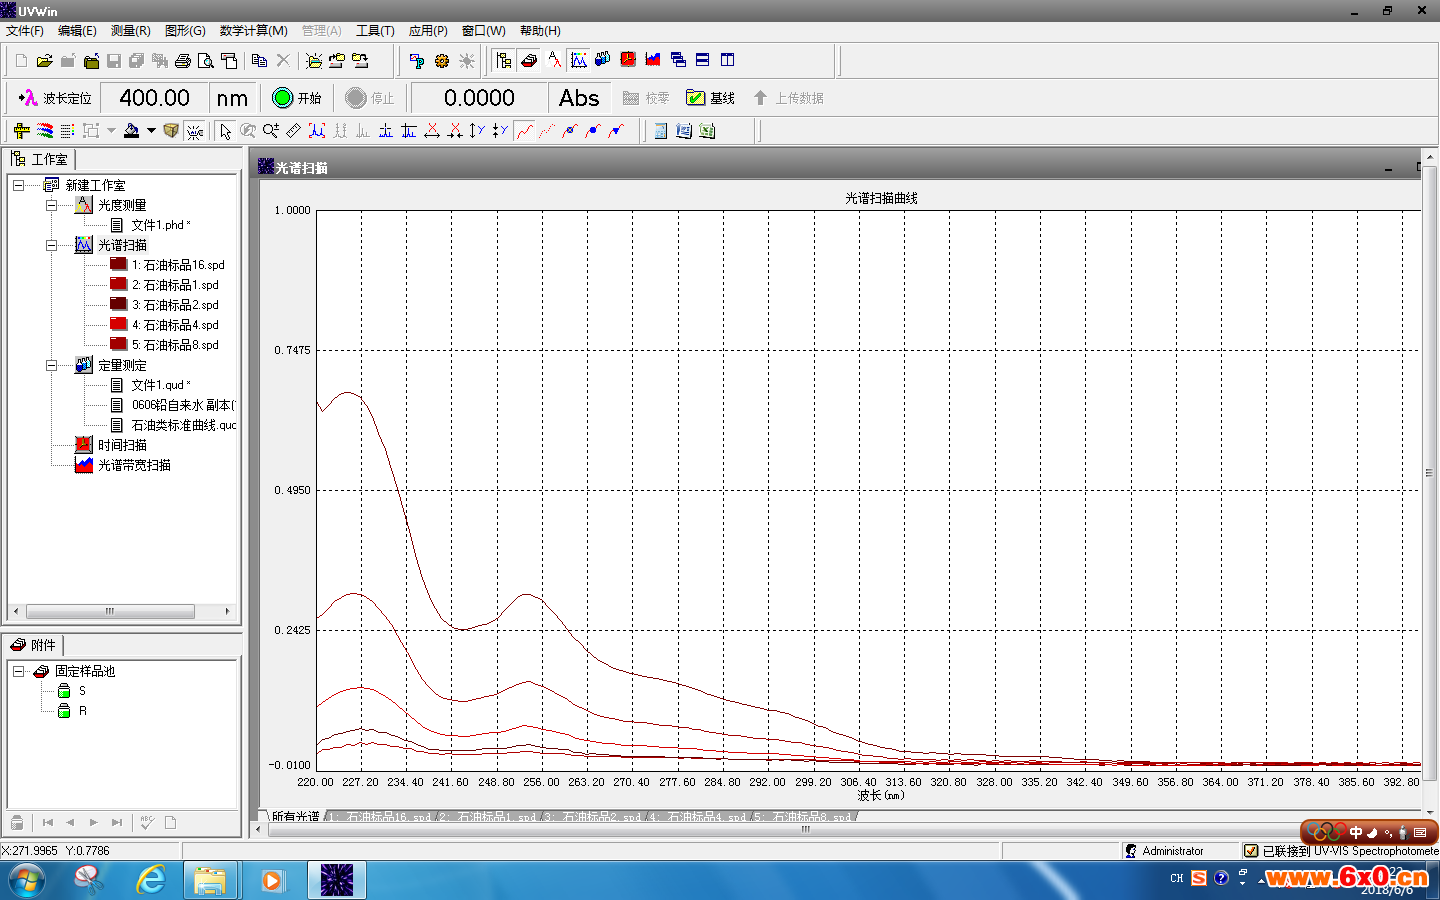Collapse the 固定样品池 tree node

(18, 671)
